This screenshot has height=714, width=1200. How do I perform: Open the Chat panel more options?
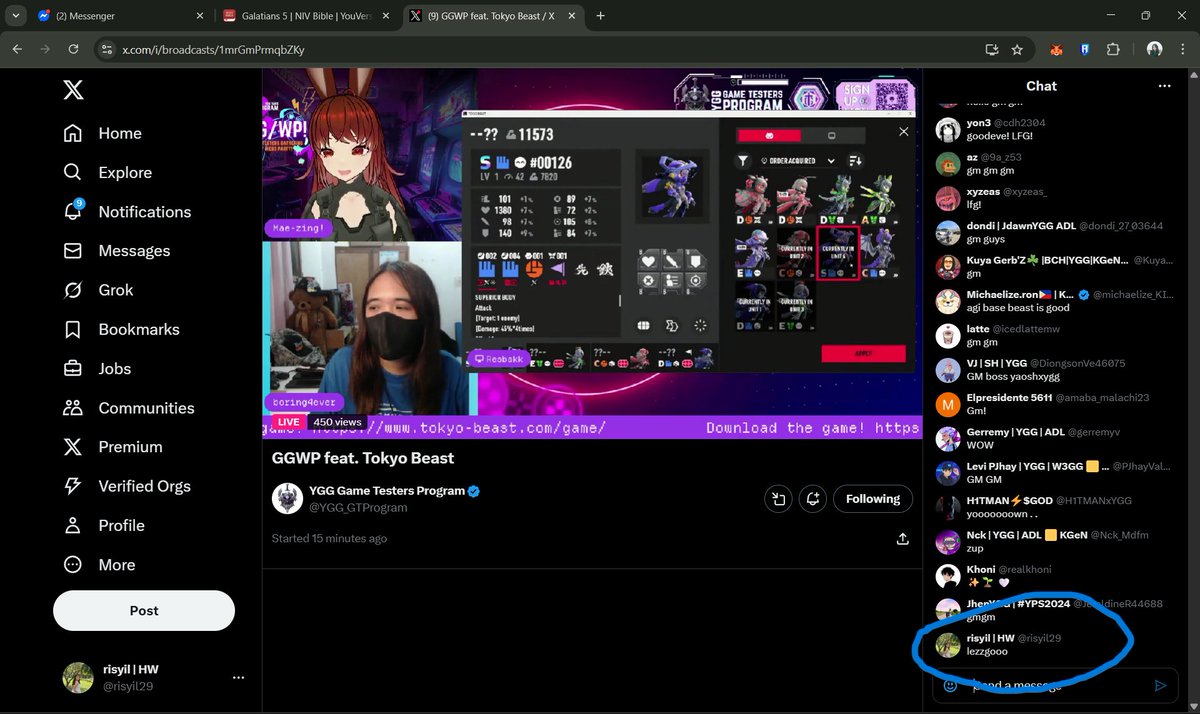pos(1164,86)
